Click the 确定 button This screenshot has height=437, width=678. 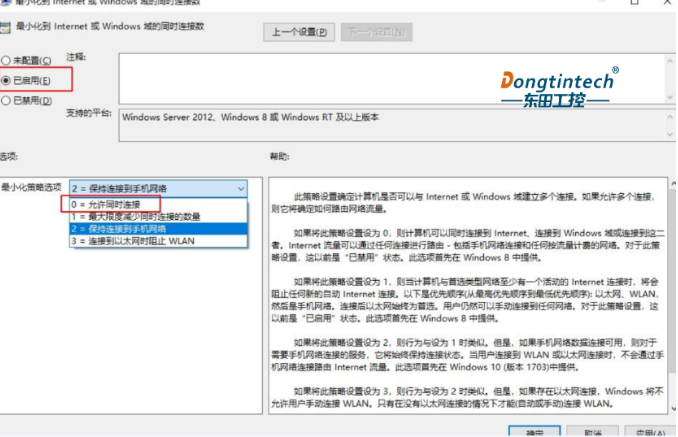tap(534, 431)
